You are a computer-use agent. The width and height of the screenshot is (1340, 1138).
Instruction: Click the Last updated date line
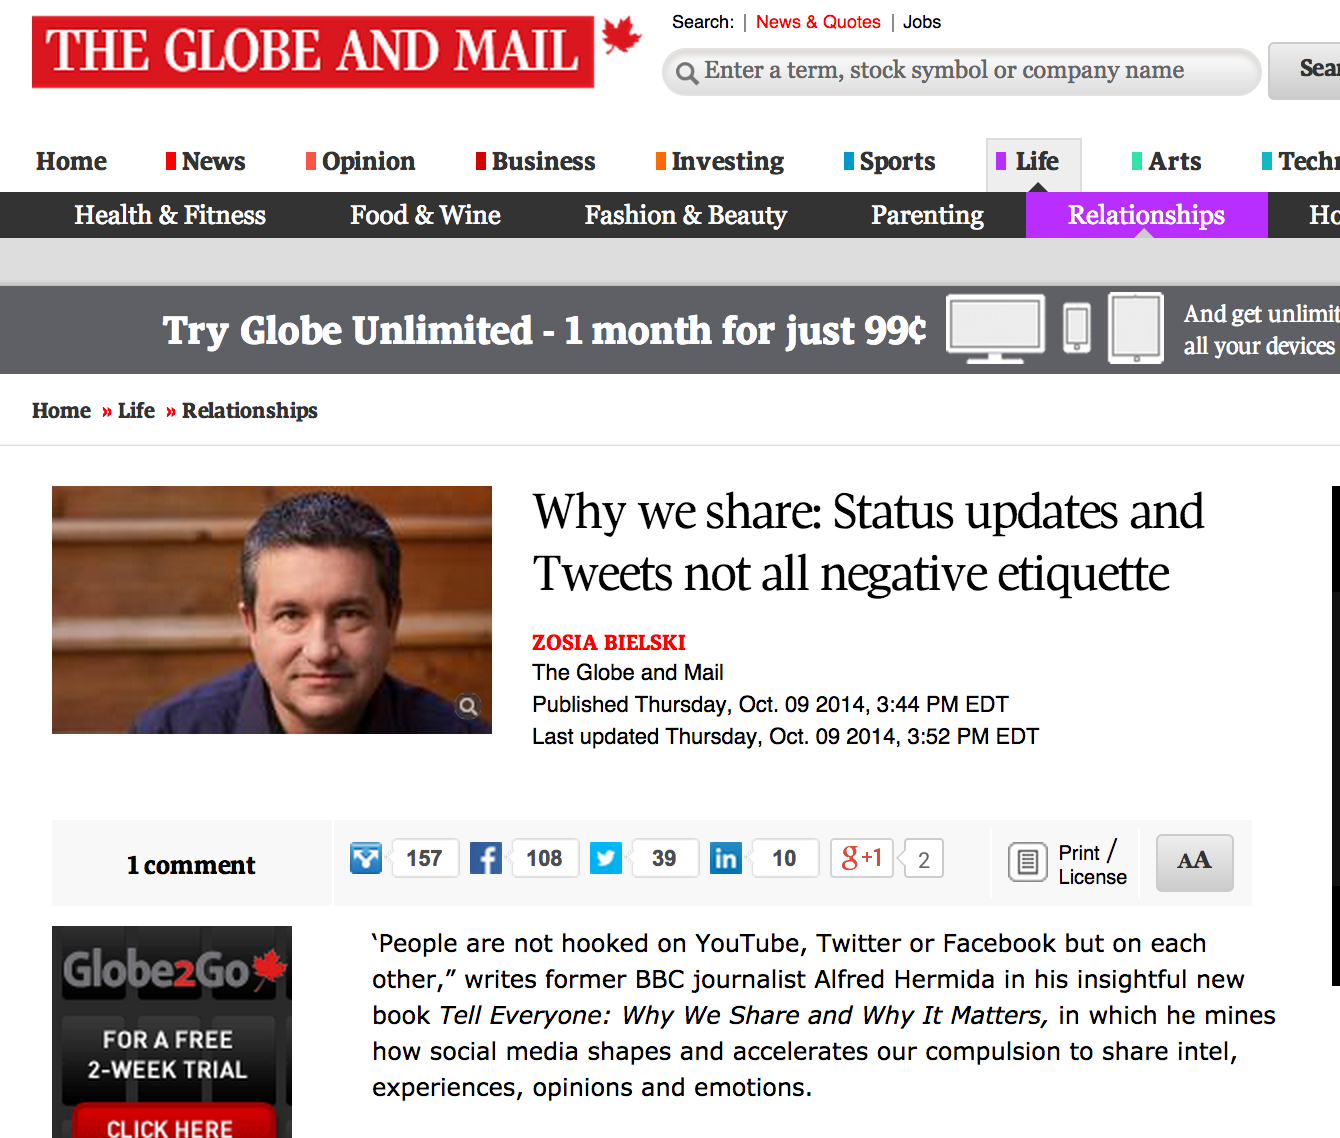click(785, 737)
